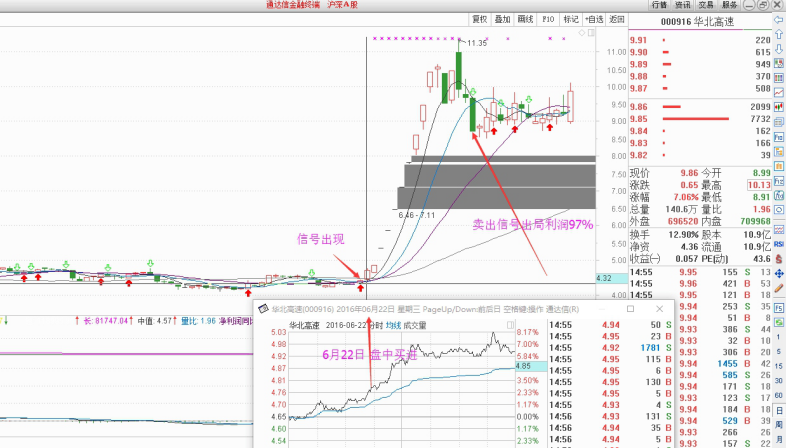Select the 5-minute period
Image resolution: width=786 pixels, height=448 pixels.
pyautogui.click(x=779, y=352)
